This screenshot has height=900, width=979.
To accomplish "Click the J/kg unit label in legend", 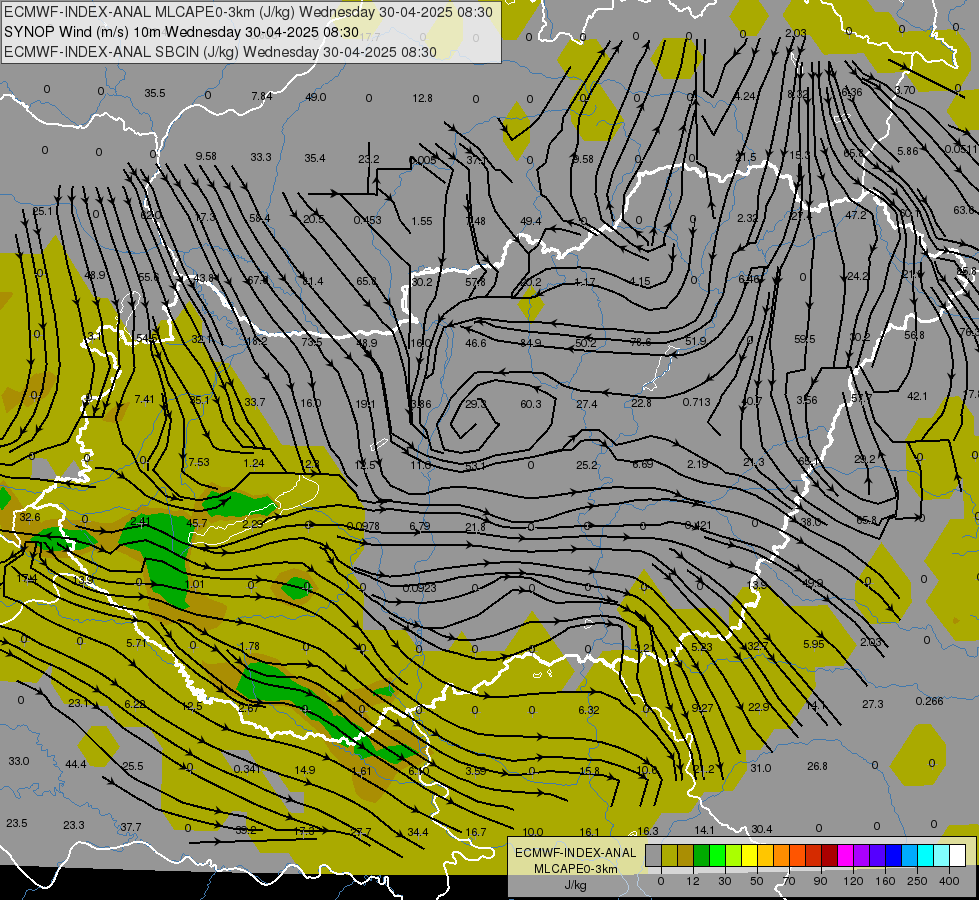I will 575,885.
